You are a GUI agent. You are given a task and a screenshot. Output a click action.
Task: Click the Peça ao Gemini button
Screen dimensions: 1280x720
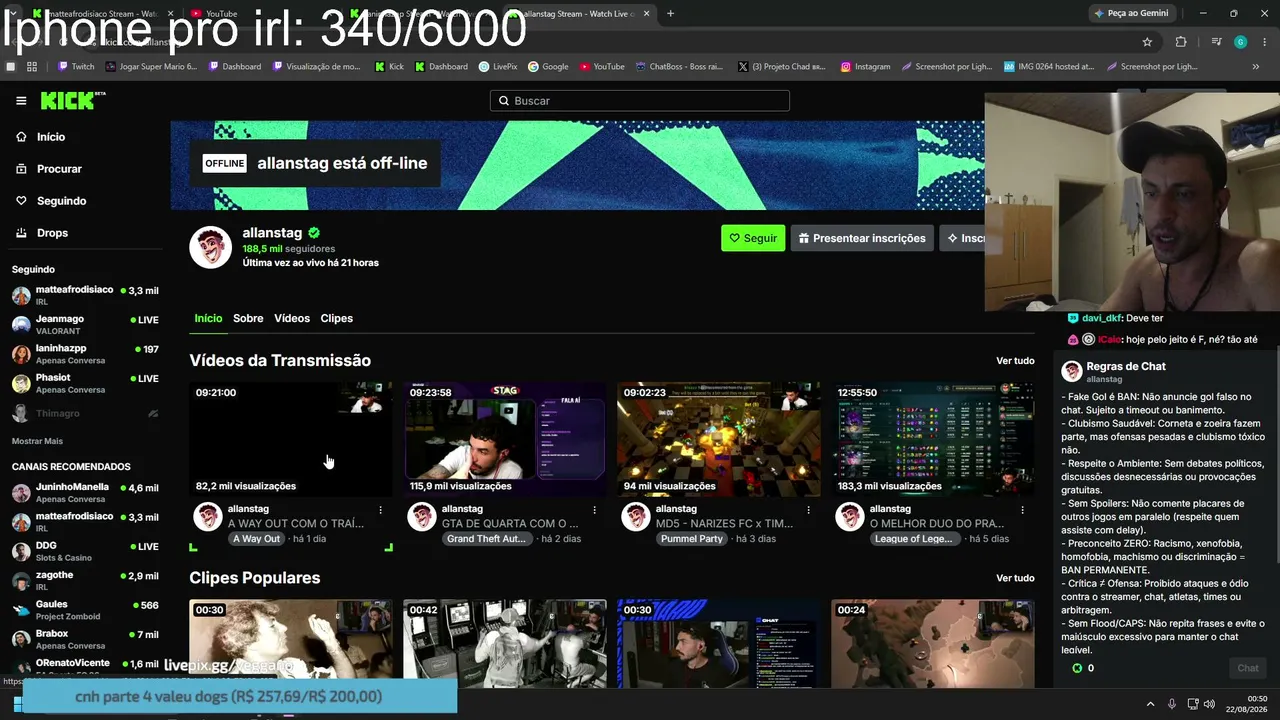(1131, 14)
